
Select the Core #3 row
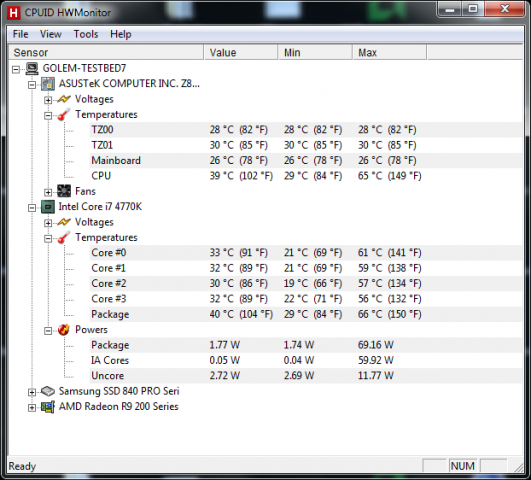tap(306, 299)
